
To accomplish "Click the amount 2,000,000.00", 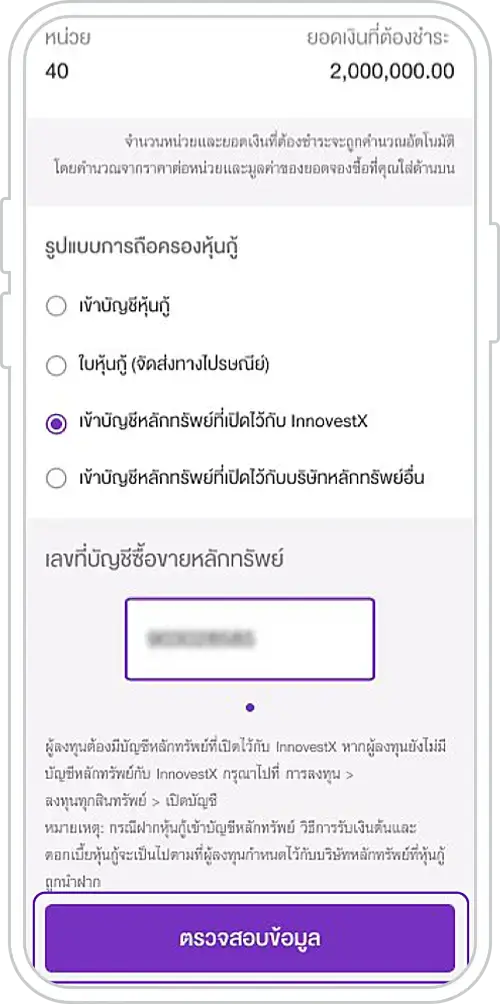I will (392, 71).
